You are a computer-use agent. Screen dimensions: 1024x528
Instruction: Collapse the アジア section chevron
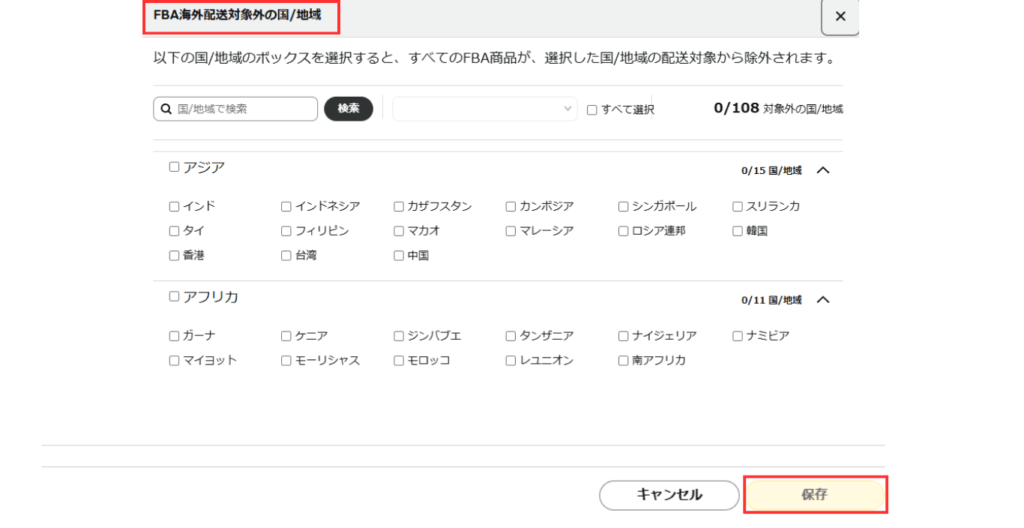click(823, 170)
